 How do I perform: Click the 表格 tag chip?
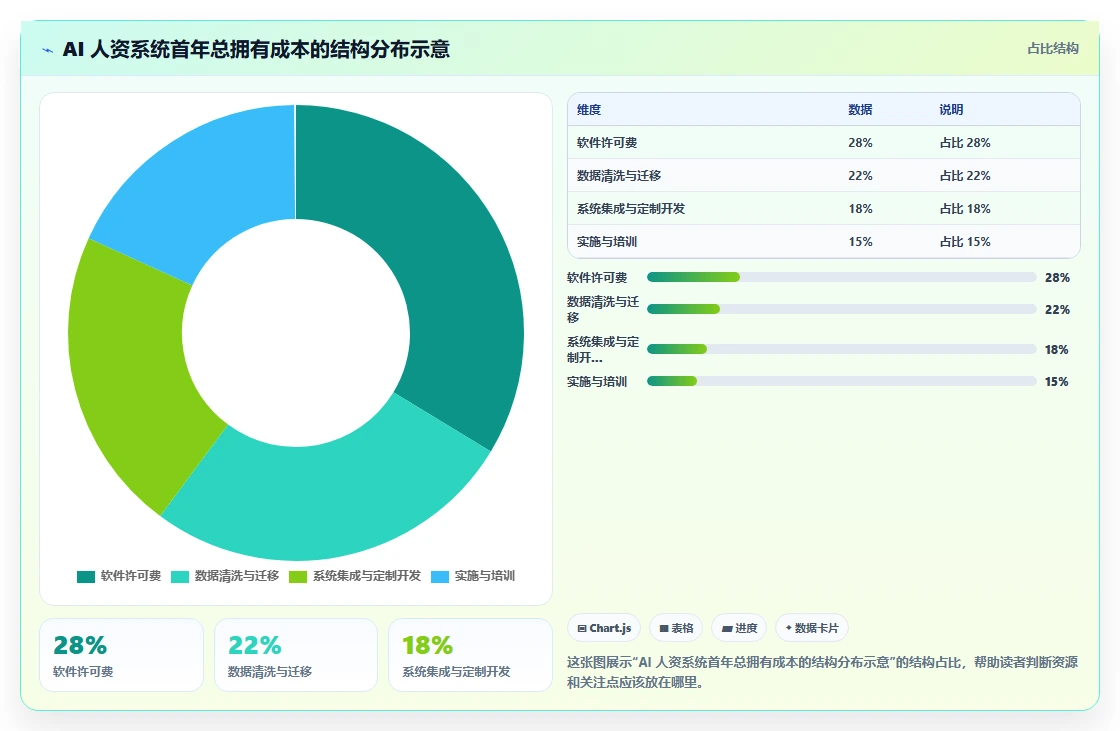tap(676, 628)
